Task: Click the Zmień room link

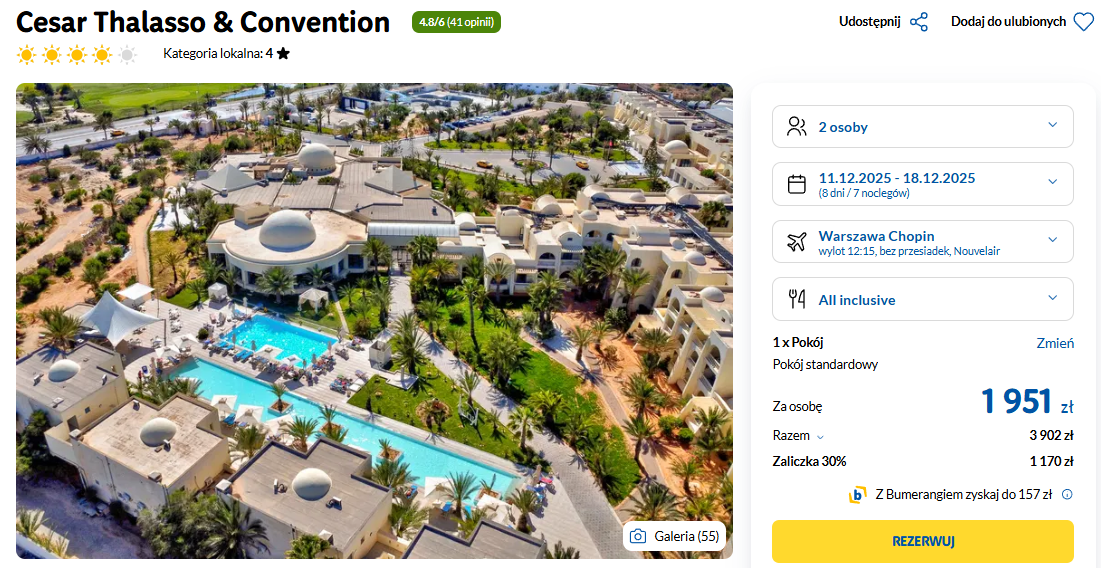Action: coord(1055,343)
